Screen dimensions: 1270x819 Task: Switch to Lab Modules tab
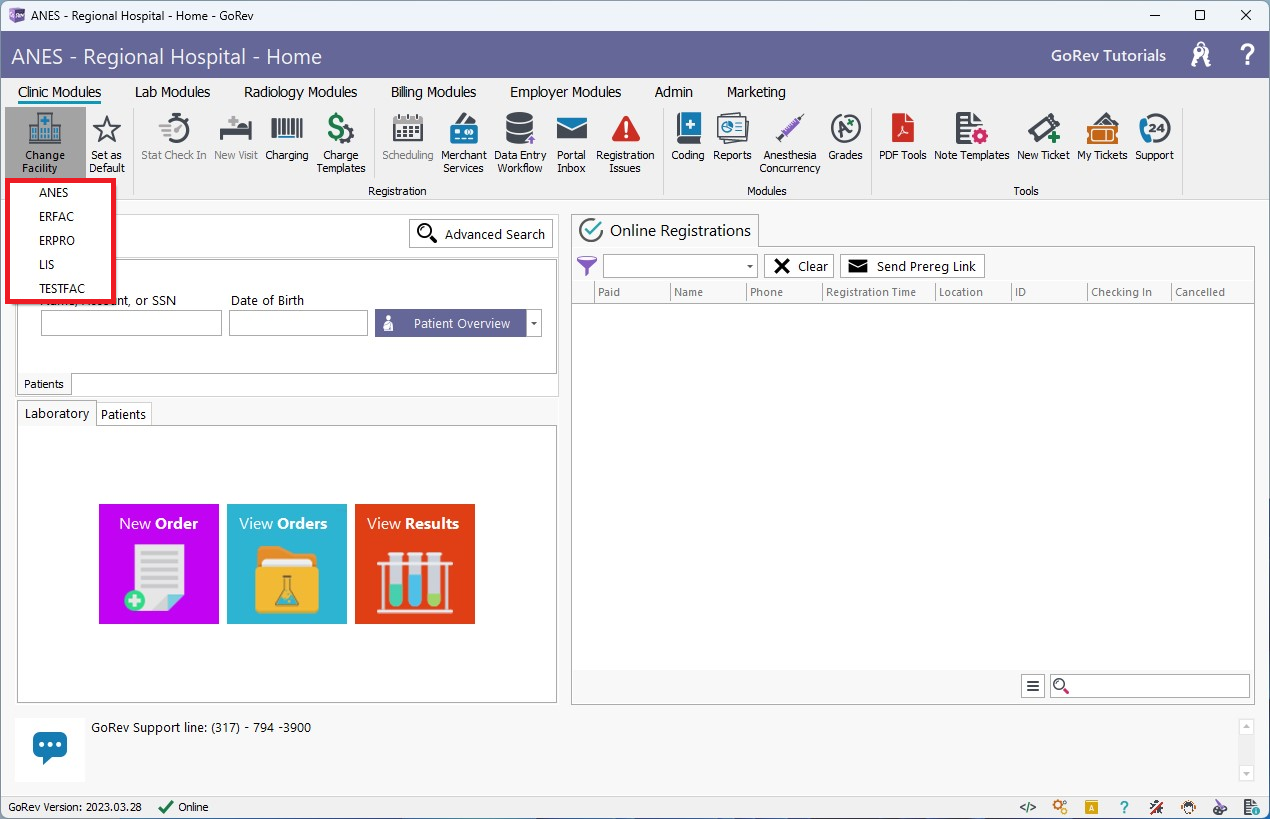point(172,92)
